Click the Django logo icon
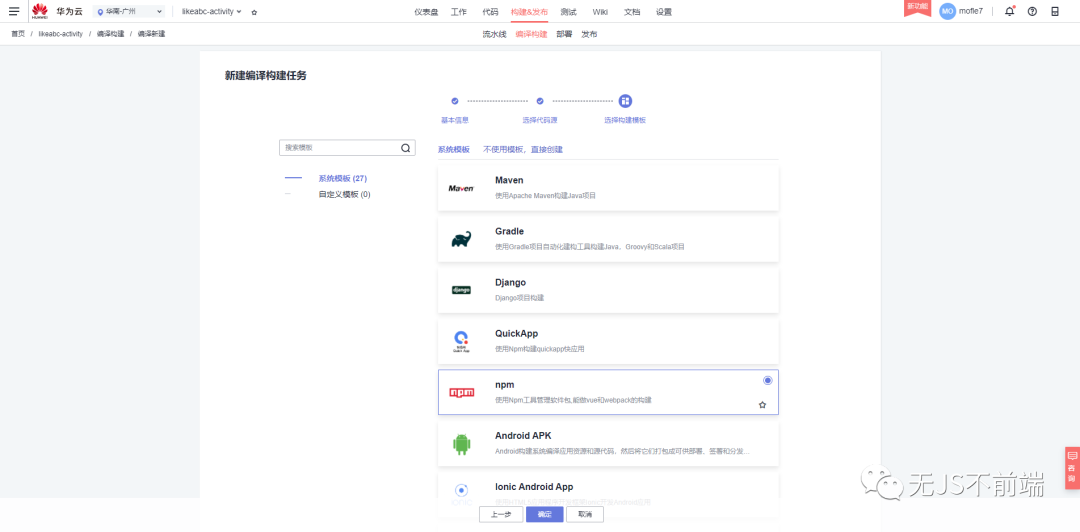 (461, 290)
